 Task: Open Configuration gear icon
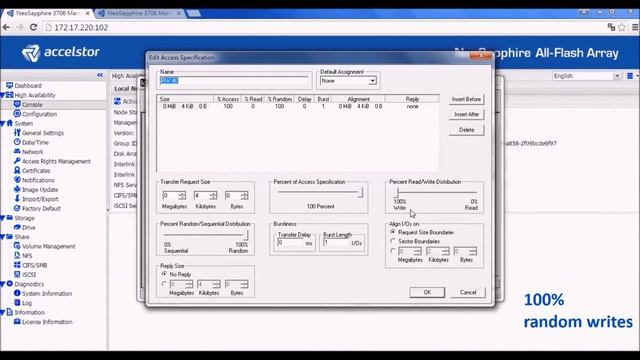click(17, 114)
